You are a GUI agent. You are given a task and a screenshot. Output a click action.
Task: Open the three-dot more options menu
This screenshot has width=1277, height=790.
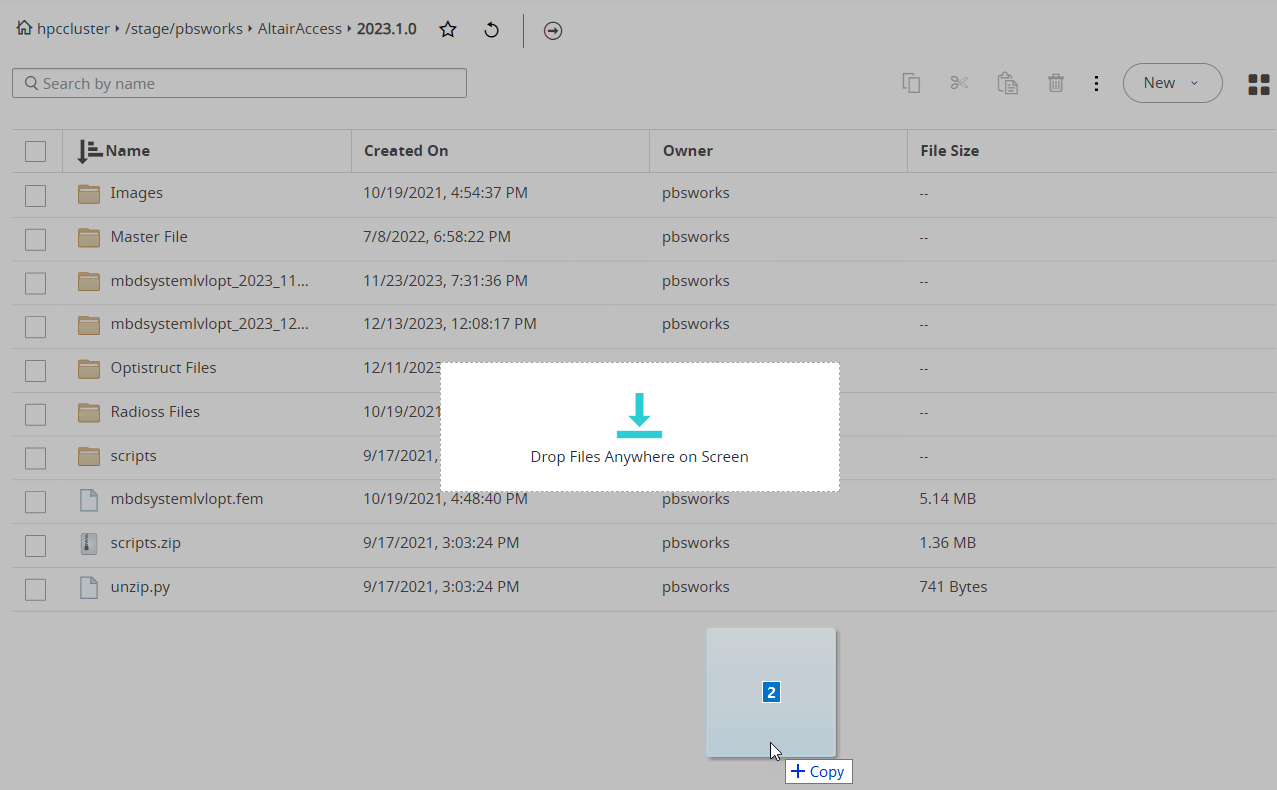pyautogui.click(x=1097, y=83)
